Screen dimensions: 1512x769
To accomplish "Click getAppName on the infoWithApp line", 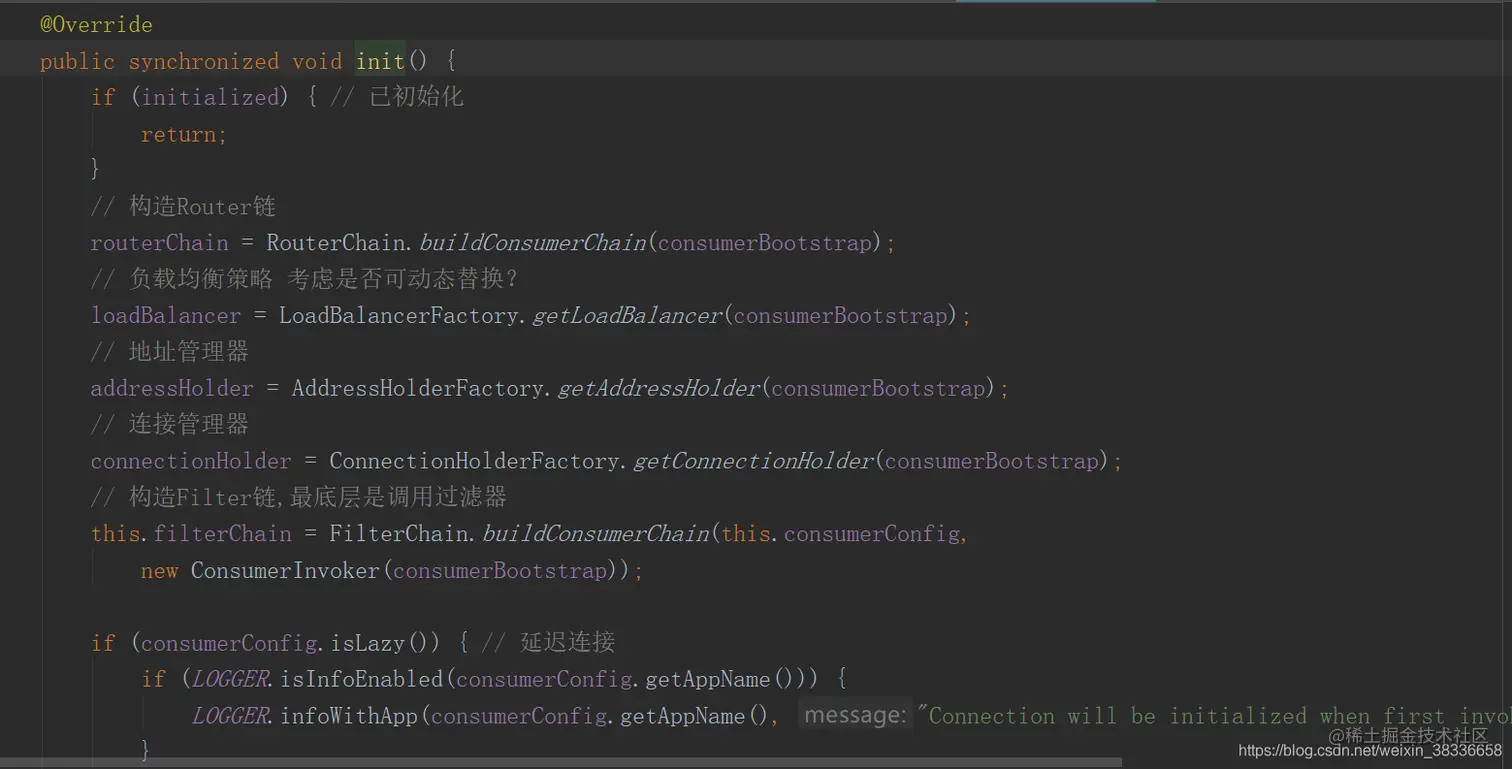I will [x=683, y=716].
